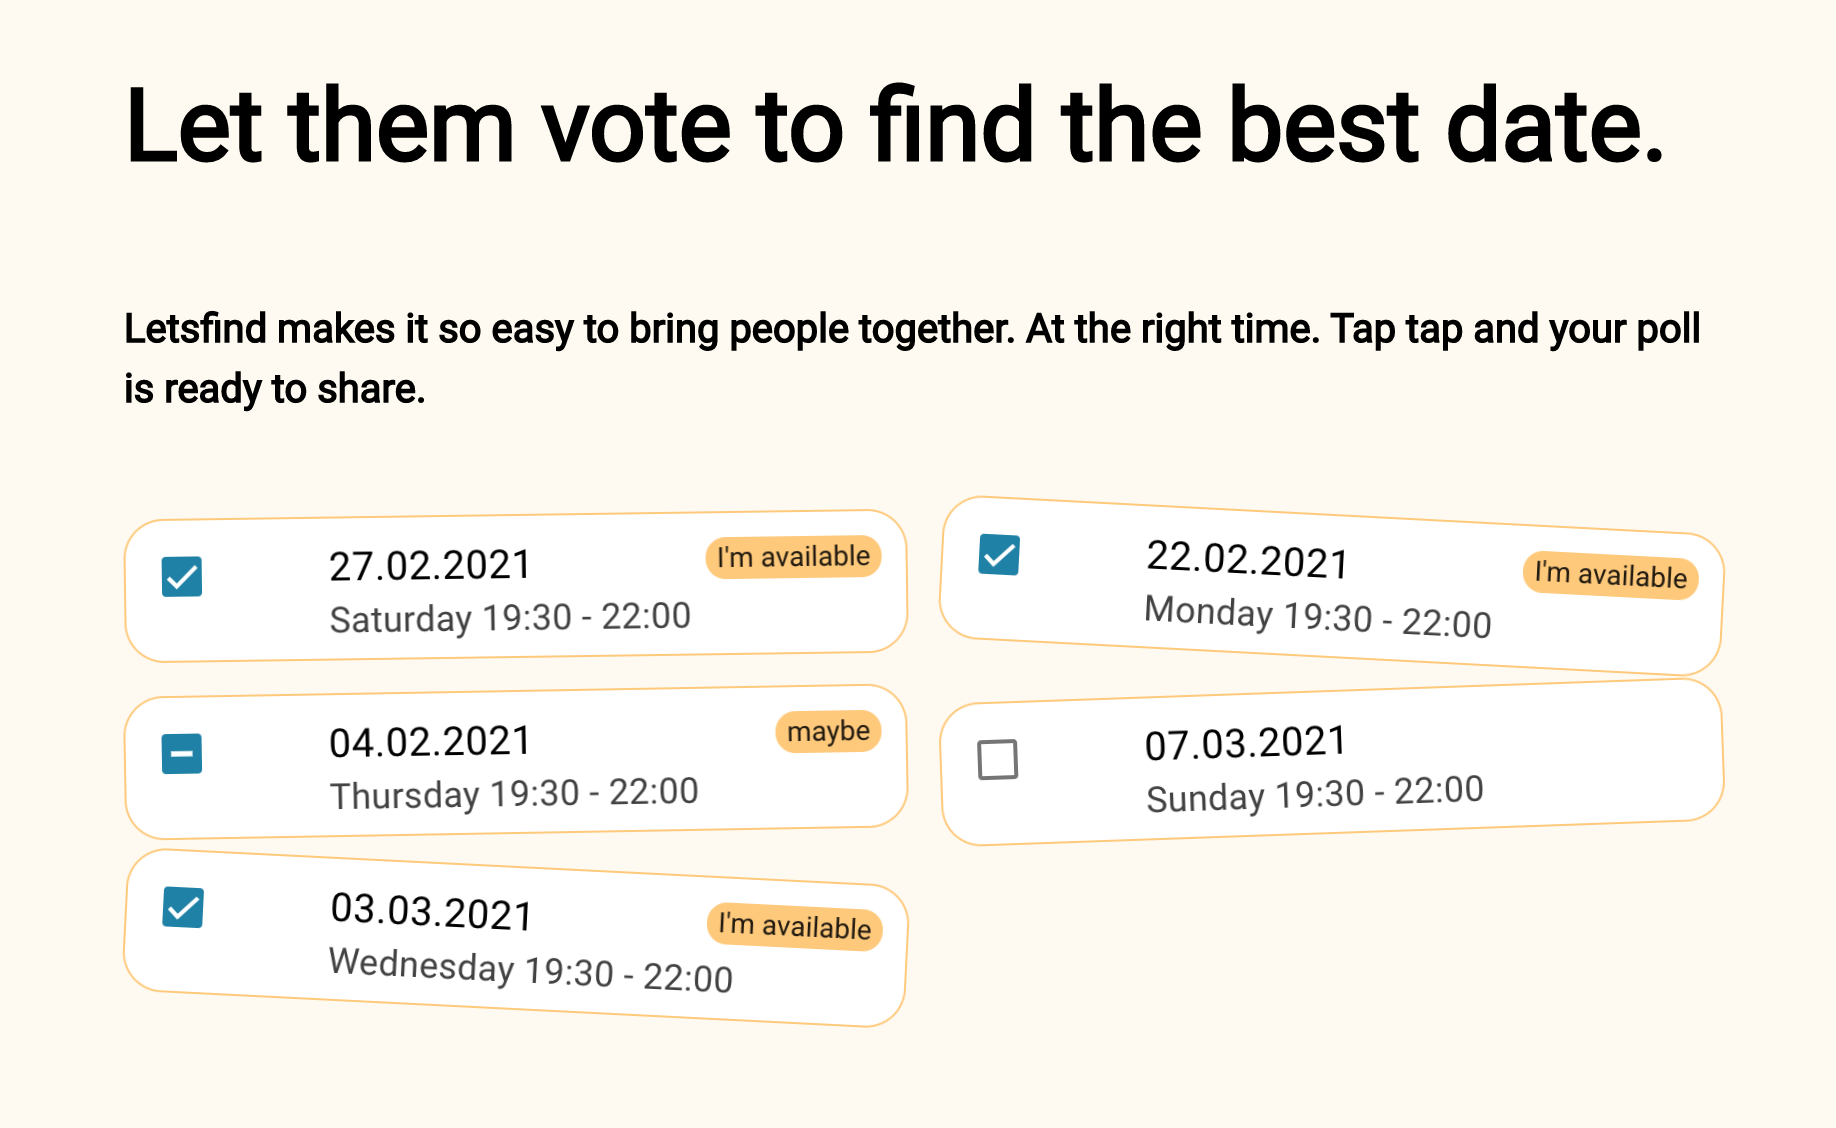Click the "maybe" badge on 04.02.2021

[x=828, y=732]
